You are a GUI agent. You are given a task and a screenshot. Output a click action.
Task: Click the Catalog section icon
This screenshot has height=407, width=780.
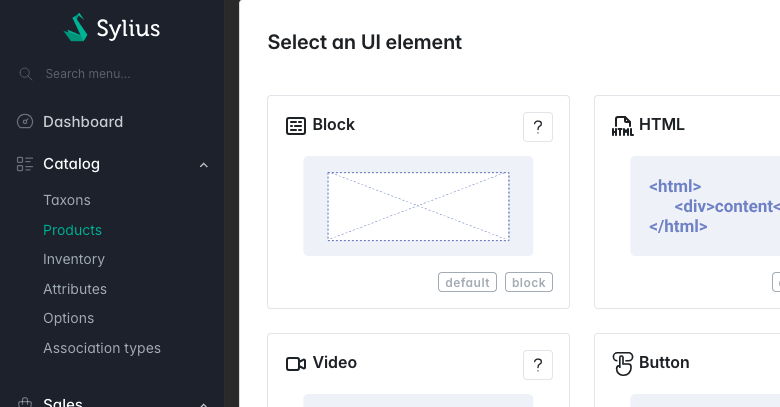pos(26,164)
